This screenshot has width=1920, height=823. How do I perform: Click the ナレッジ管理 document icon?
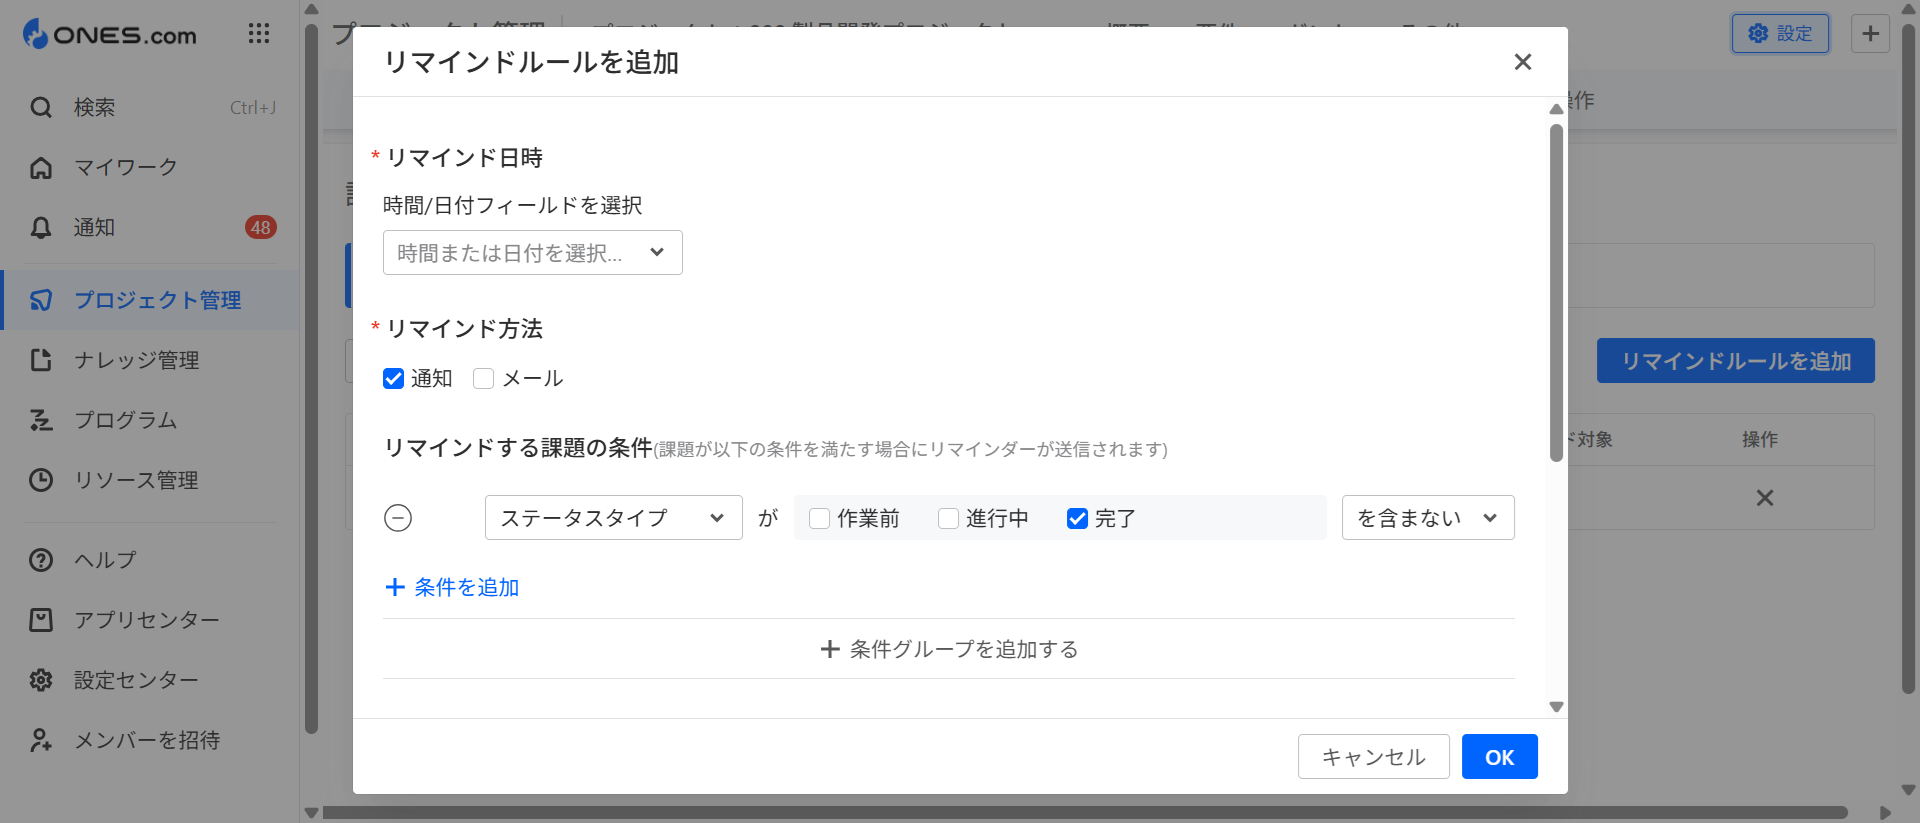[x=41, y=360]
